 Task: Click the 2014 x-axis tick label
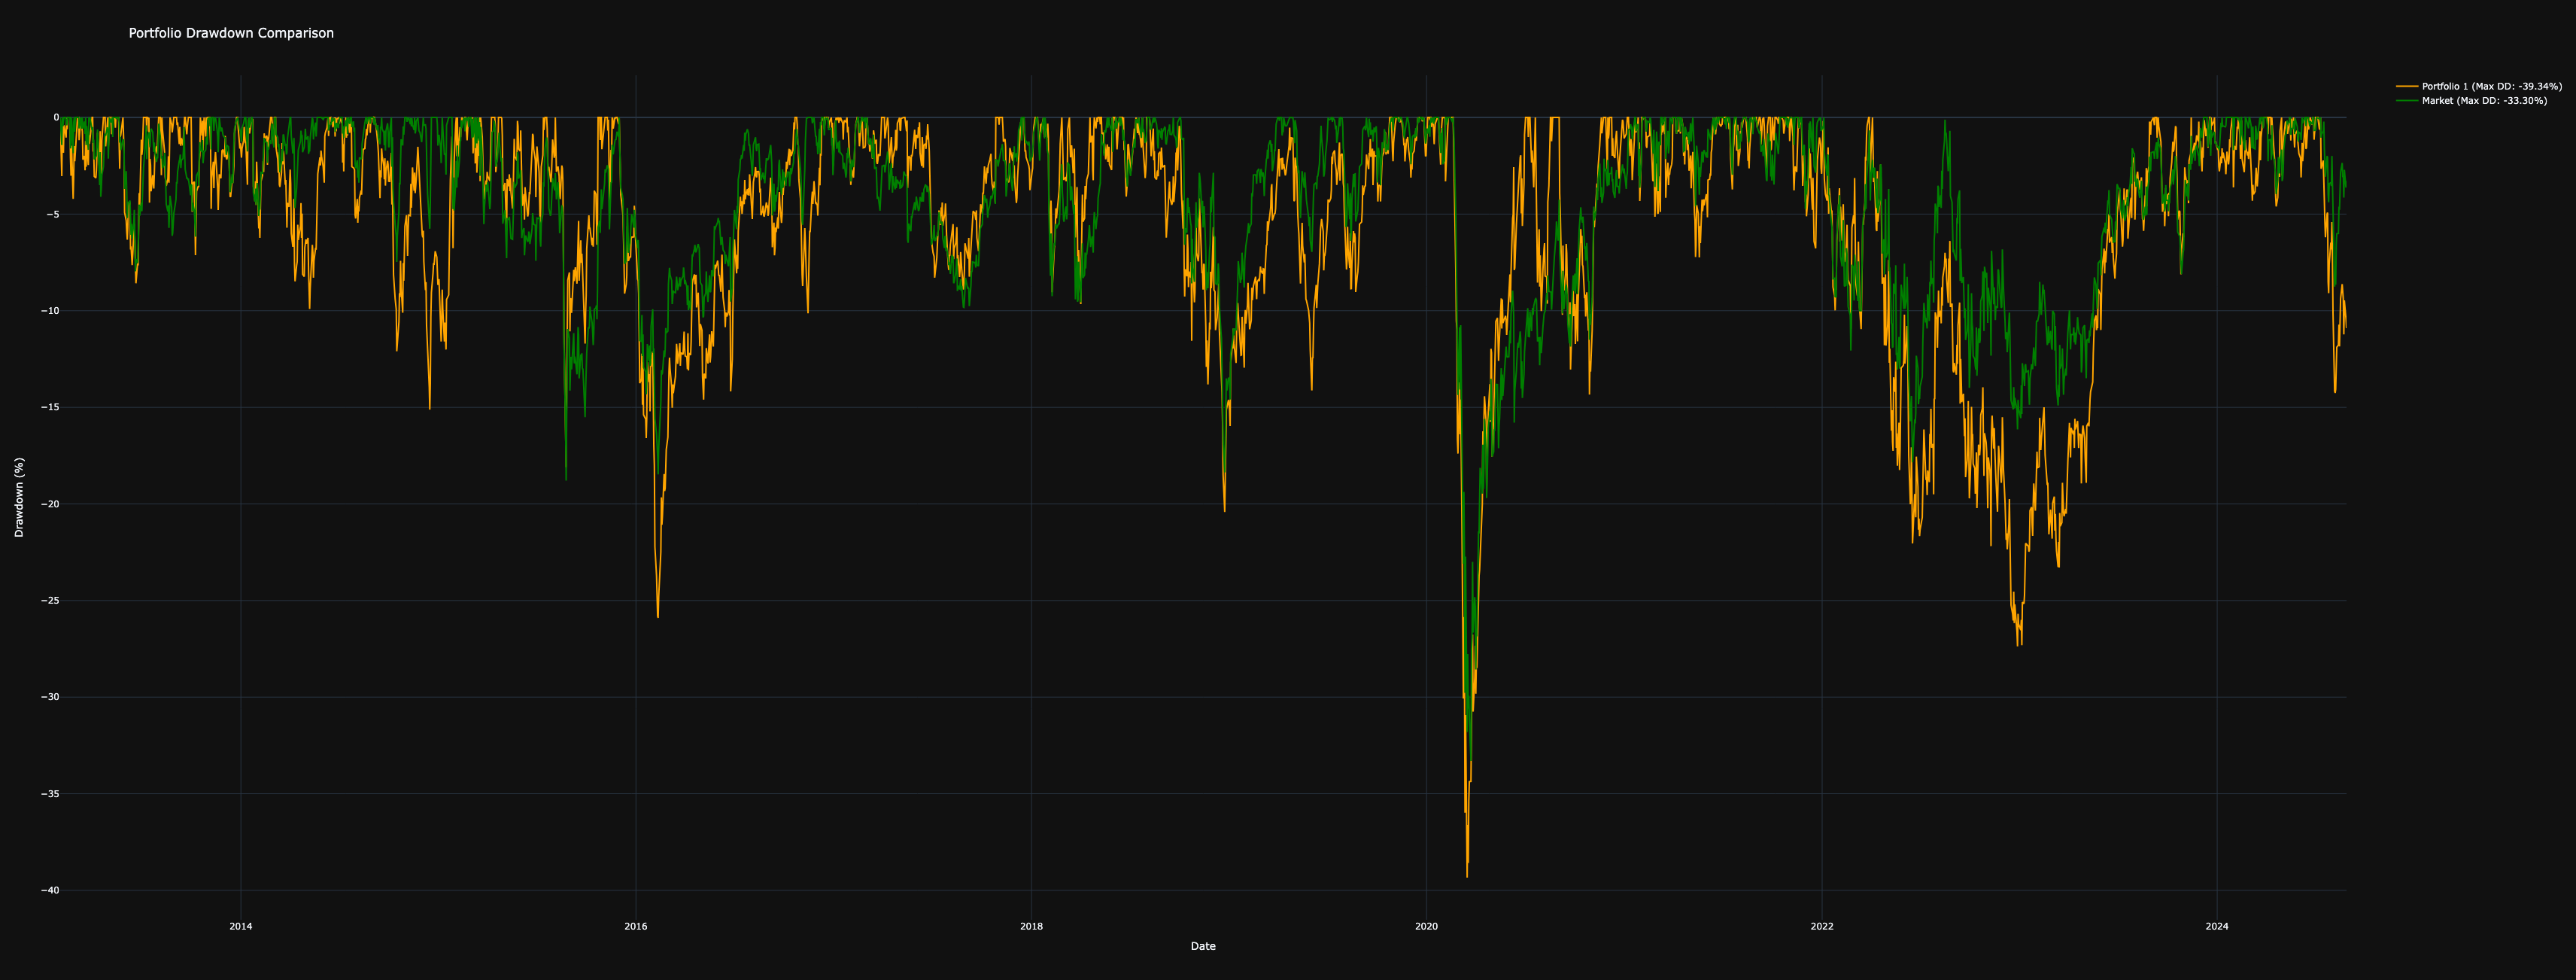pyautogui.click(x=240, y=926)
